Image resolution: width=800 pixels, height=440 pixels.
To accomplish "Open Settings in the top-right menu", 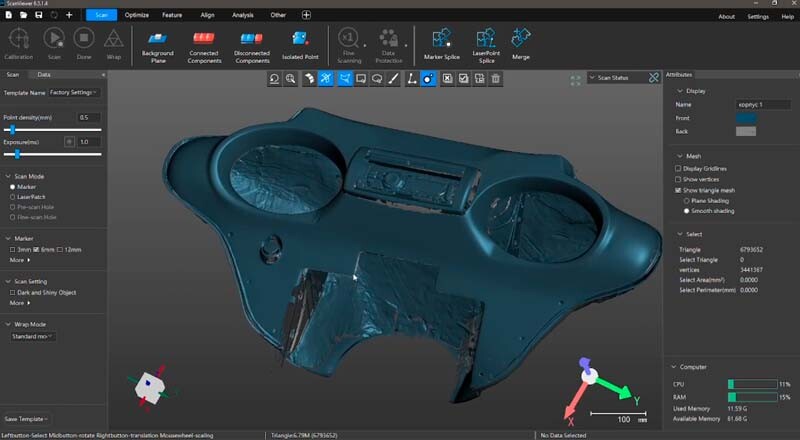I will [x=758, y=16].
